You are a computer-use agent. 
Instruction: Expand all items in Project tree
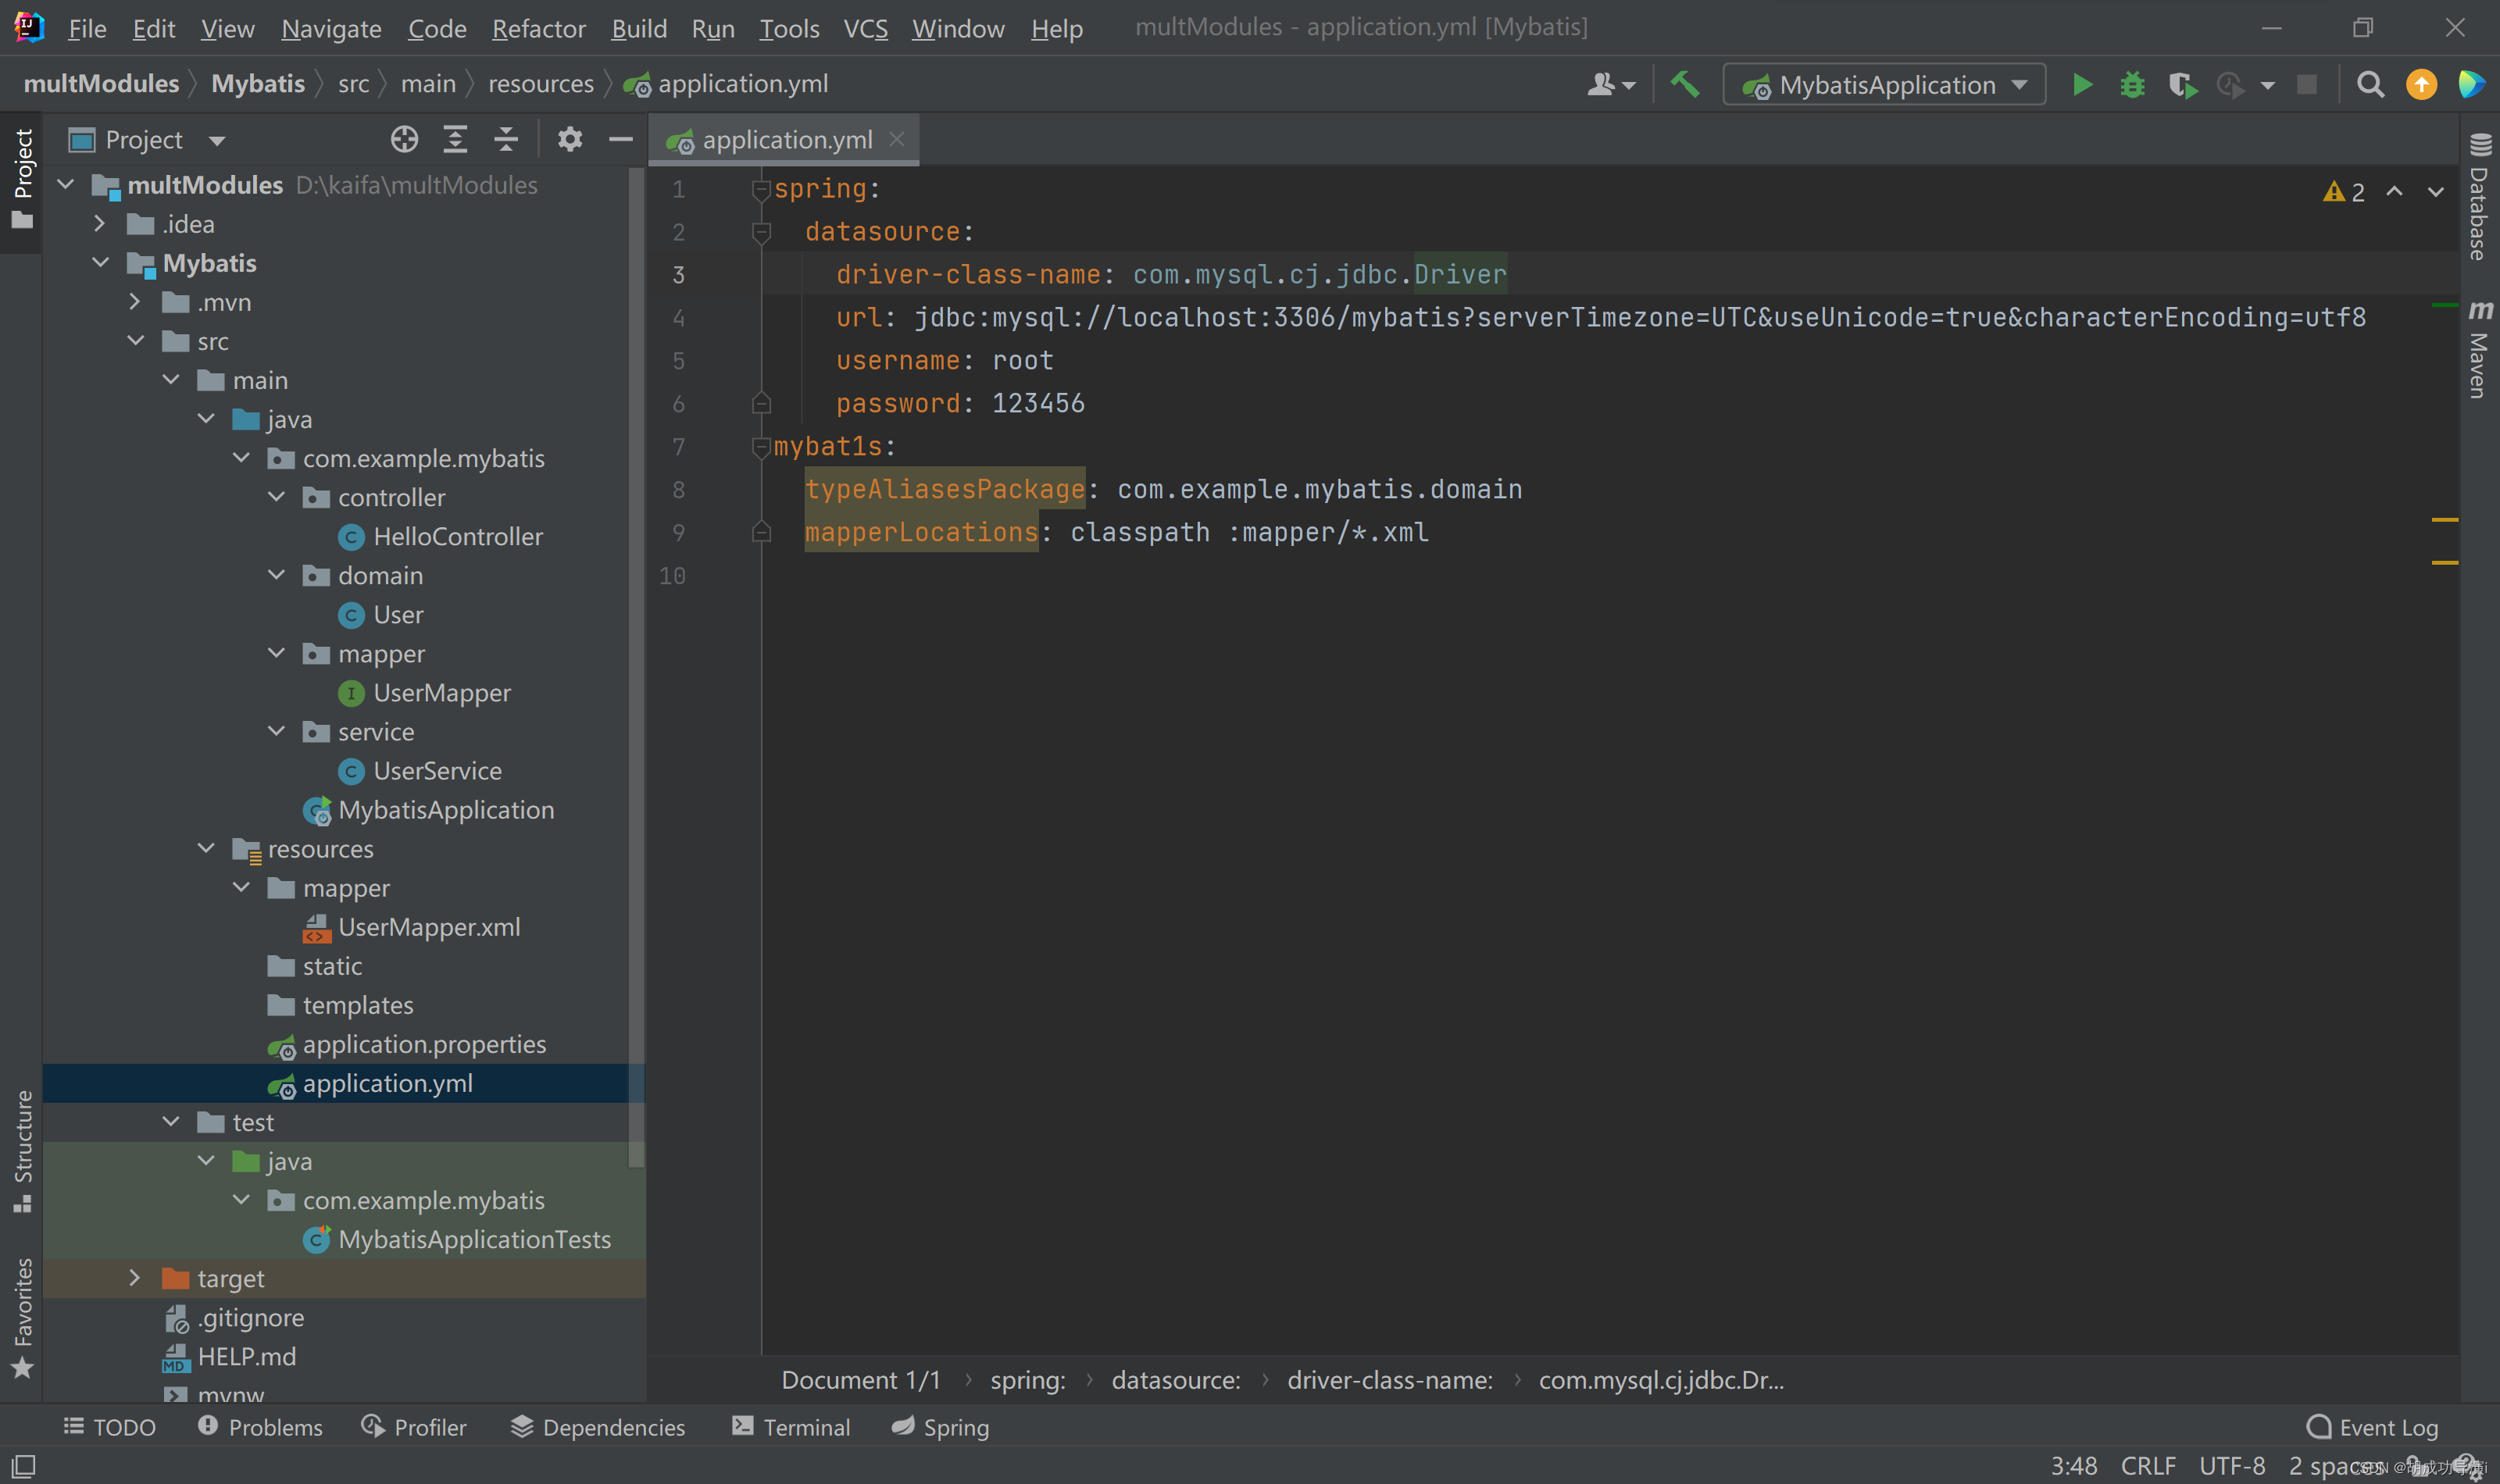[x=455, y=139]
